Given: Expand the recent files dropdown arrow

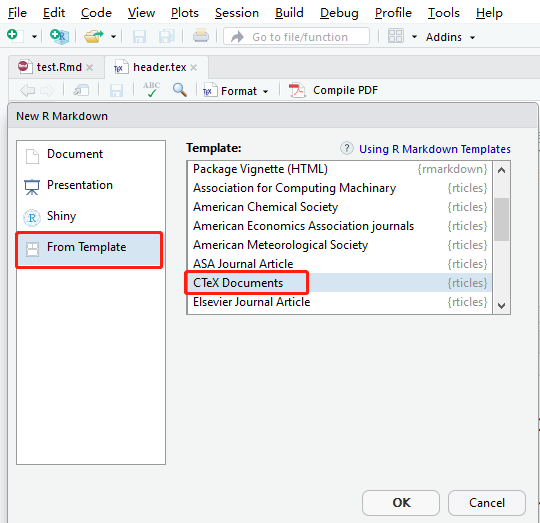Looking at the screenshot, I should point(113,36).
